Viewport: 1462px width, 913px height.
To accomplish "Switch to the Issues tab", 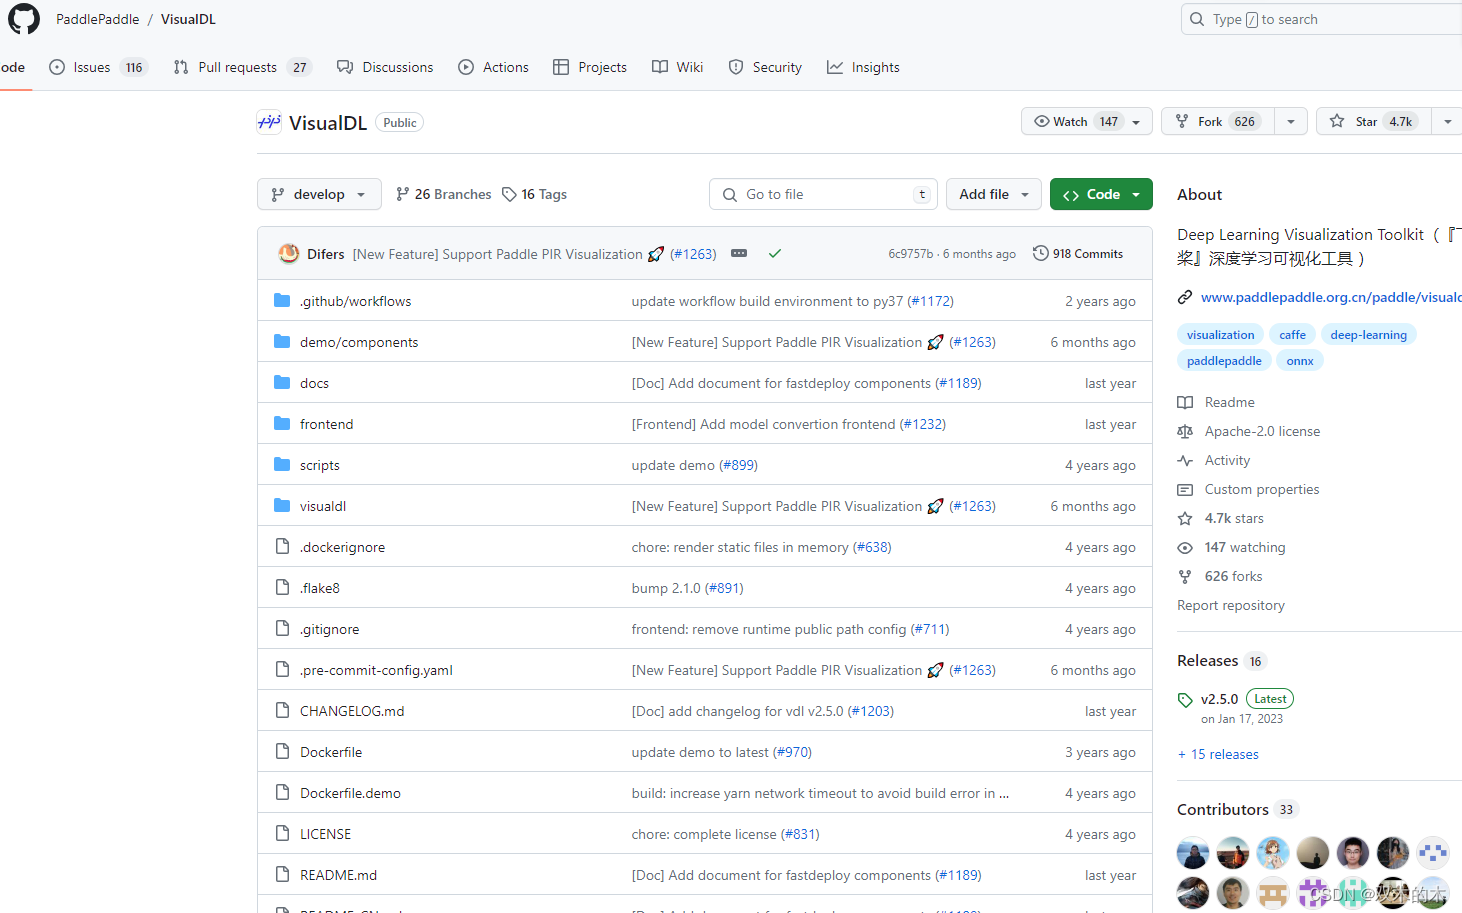I will click(x=98, y=67).
